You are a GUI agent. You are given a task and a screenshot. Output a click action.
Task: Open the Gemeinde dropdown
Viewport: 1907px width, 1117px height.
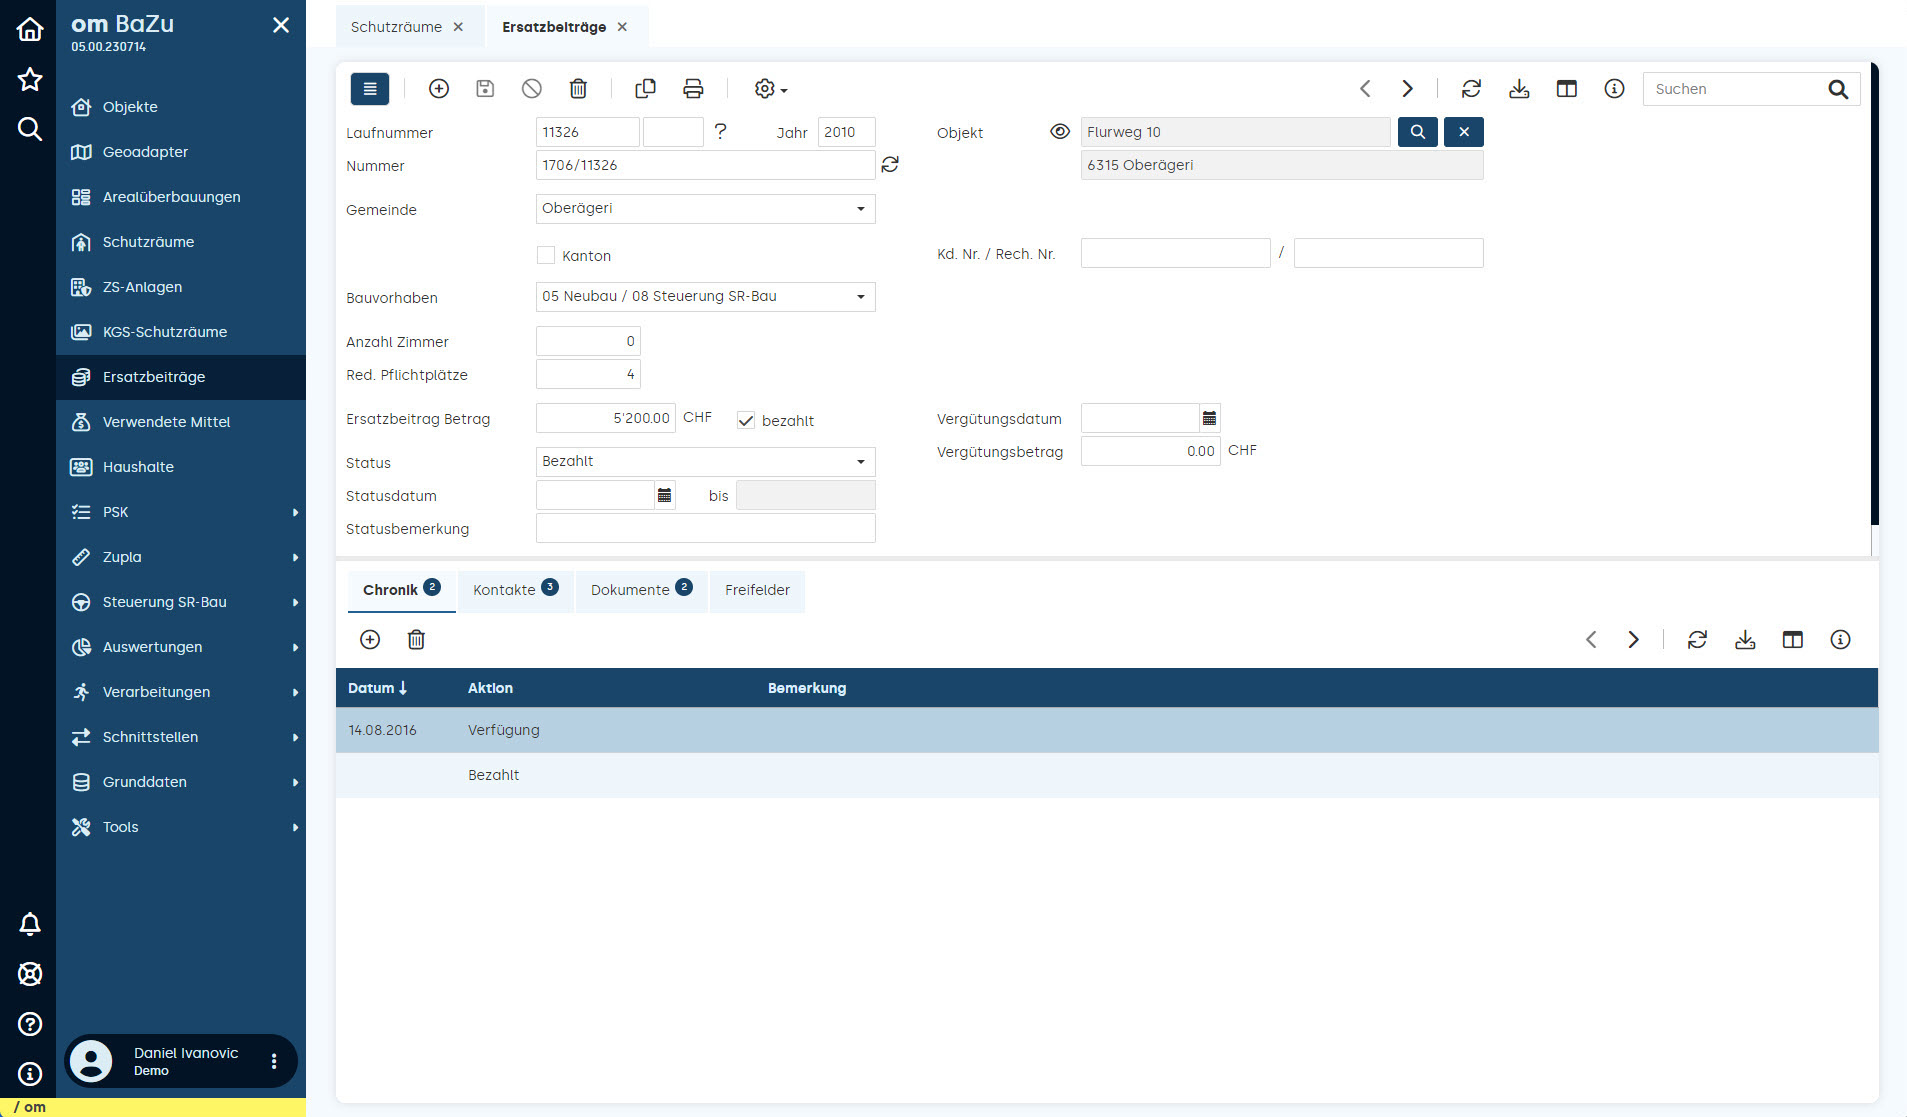click(705, 209)
